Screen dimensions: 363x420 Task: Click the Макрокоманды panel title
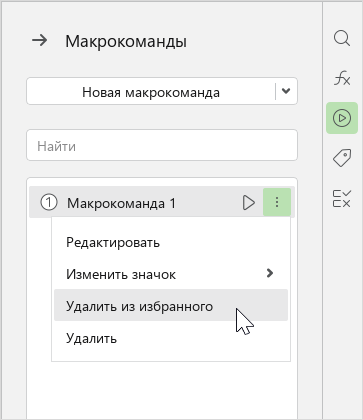pos(126,41)
